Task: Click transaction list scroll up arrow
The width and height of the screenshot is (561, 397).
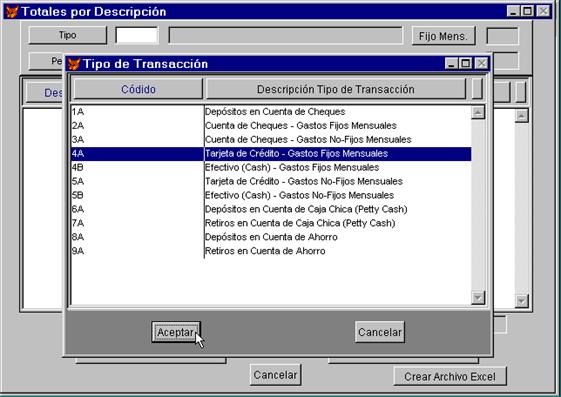Action: [478, 112]
